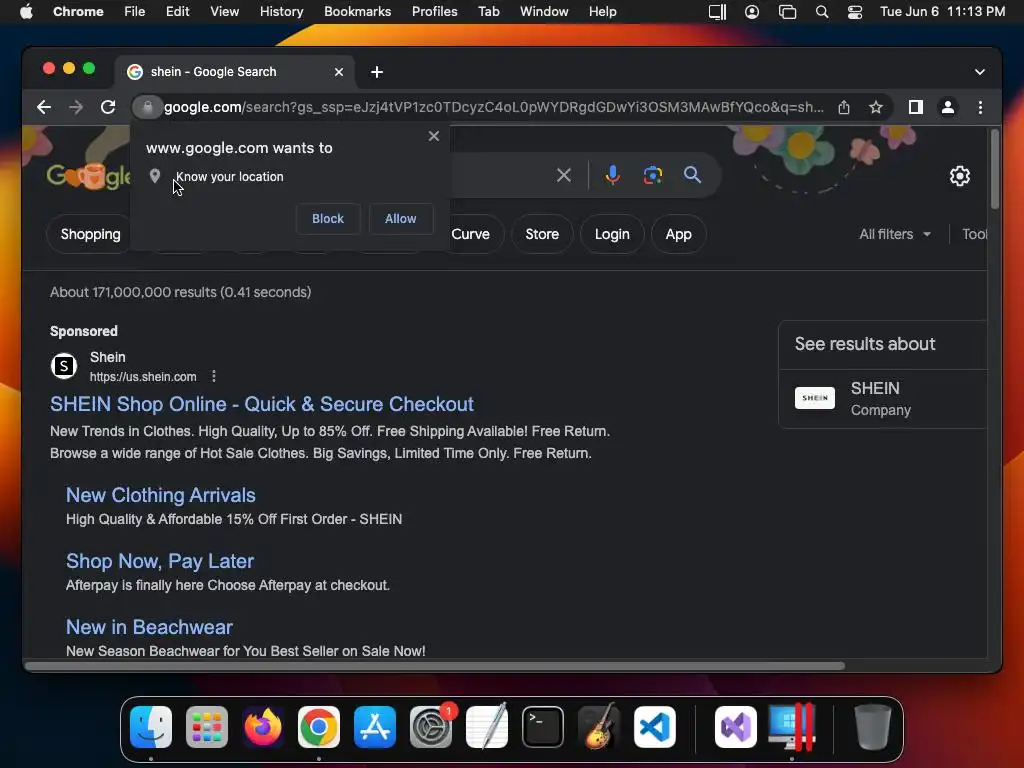Launch GarageBand from the Dock
The height and width of the screenshot is (768, 1024).
(599, 727)
